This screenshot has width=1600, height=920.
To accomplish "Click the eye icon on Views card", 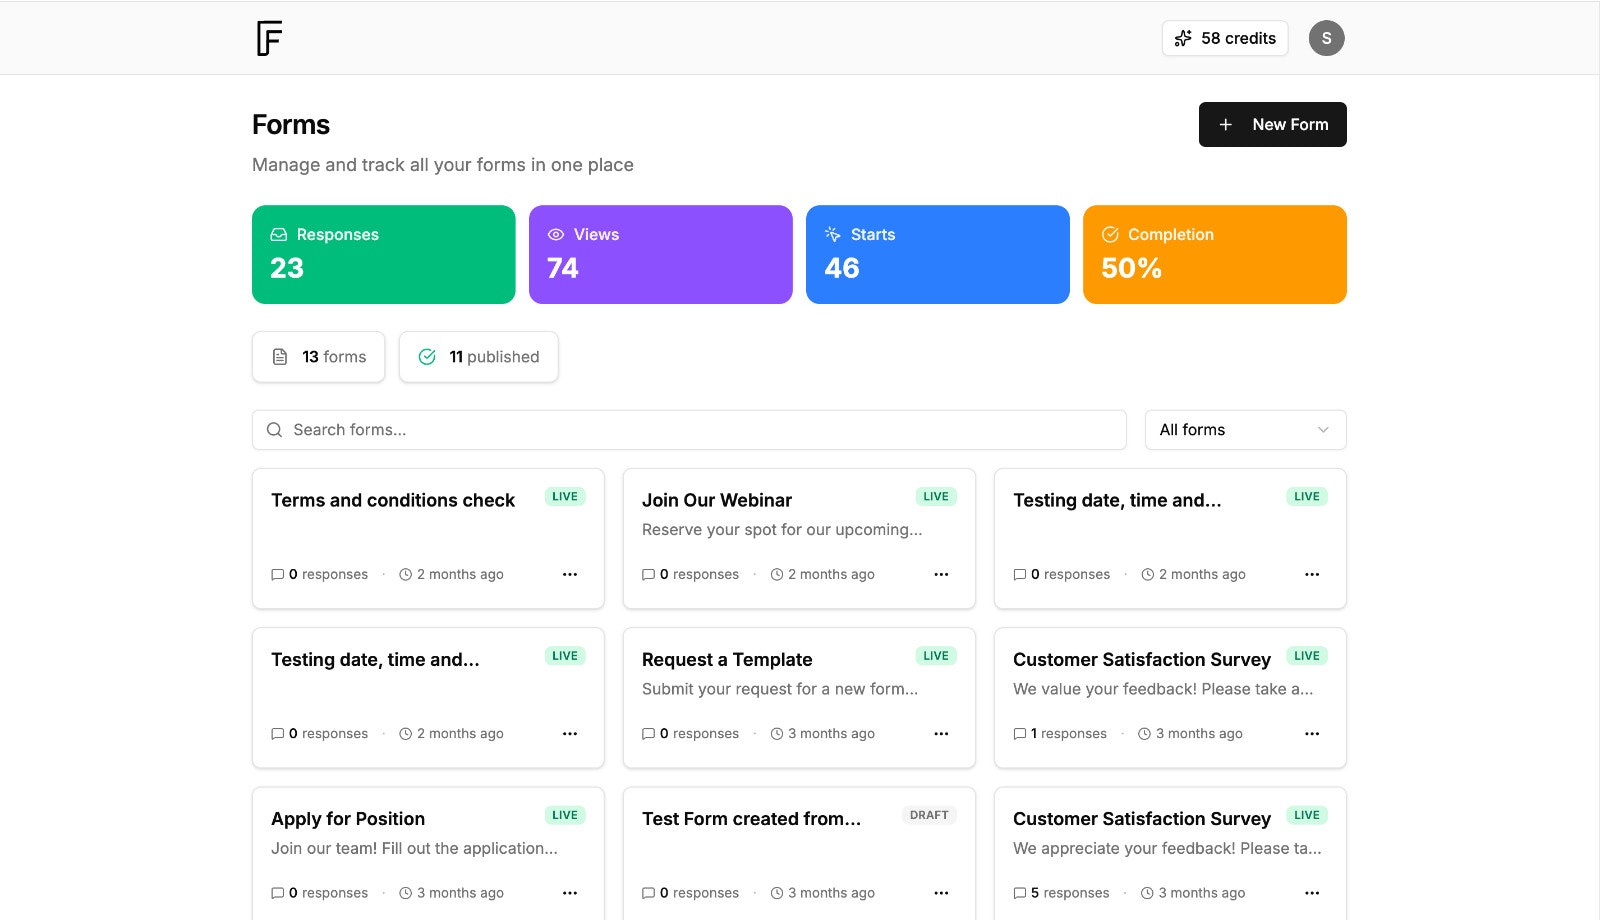I will point(556,234).
